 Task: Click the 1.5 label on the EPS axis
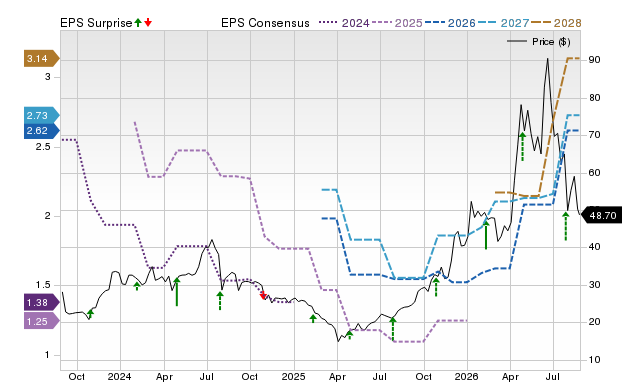[43, 285]
